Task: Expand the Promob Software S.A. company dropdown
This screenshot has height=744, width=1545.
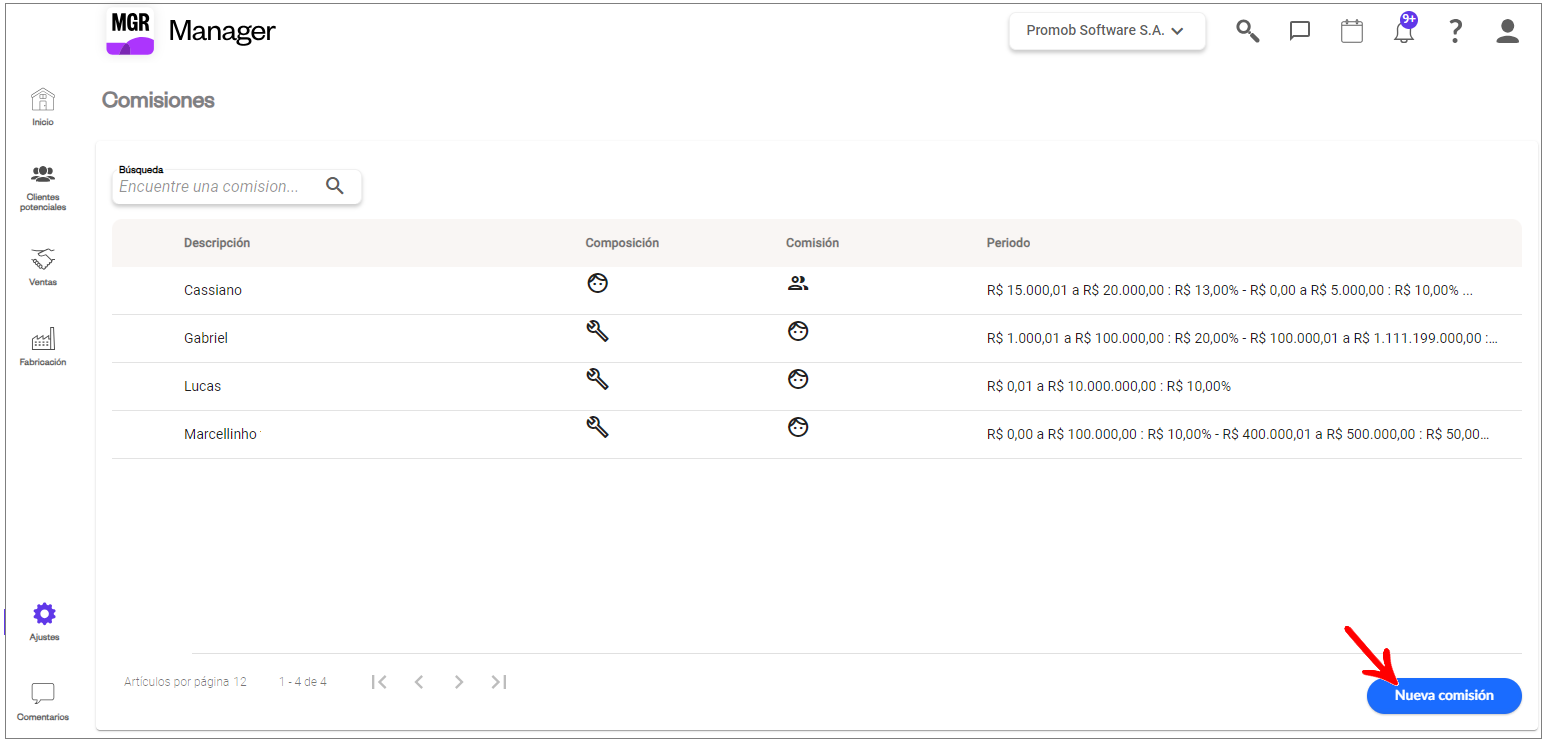Action: coord(1107,31)
